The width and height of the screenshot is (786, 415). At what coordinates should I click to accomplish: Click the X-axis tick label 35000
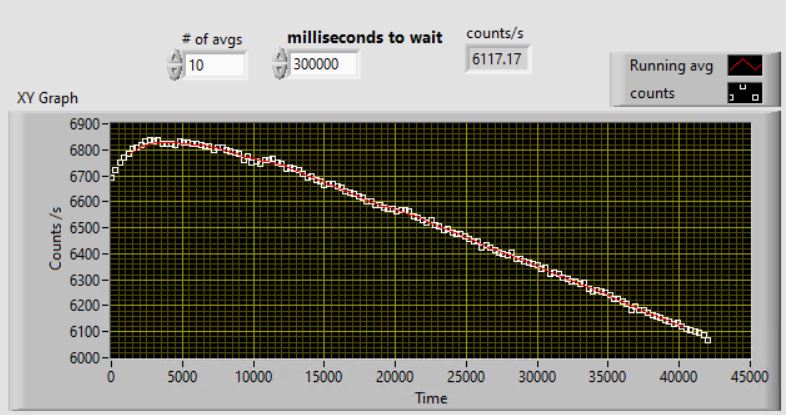608,377
